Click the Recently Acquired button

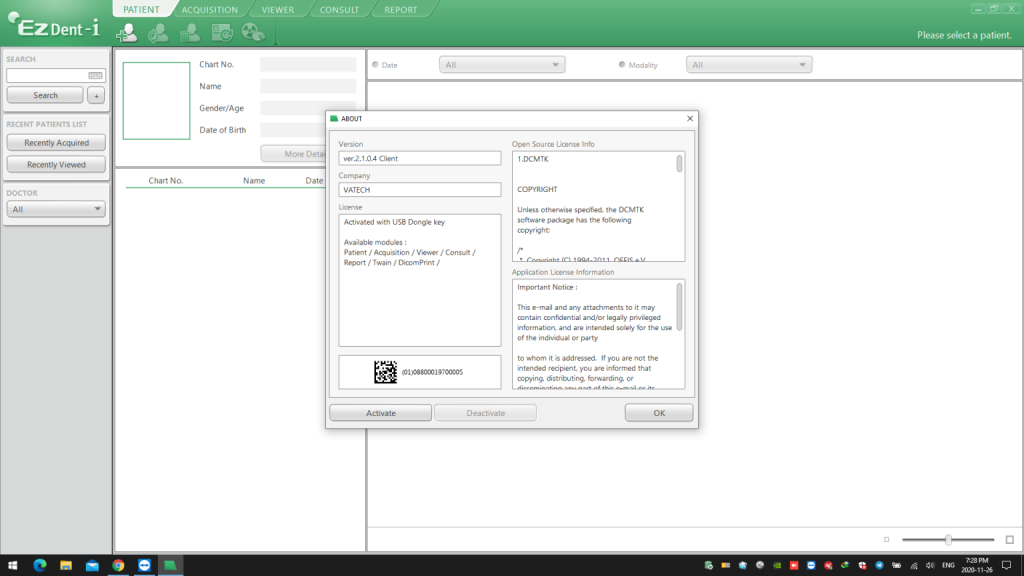pyautogui.click(x=56, y=143)
